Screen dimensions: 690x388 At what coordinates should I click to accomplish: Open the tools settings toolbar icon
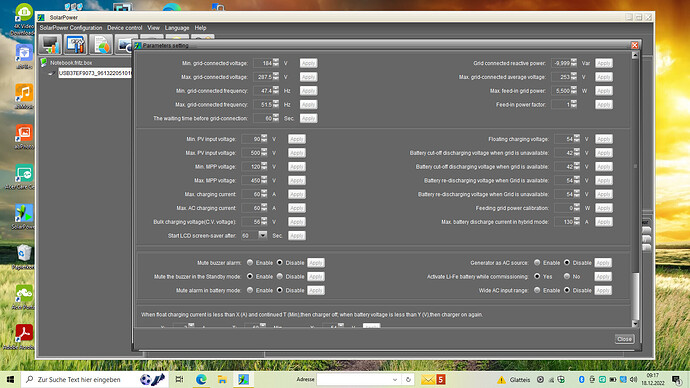(x=75, y=44)
